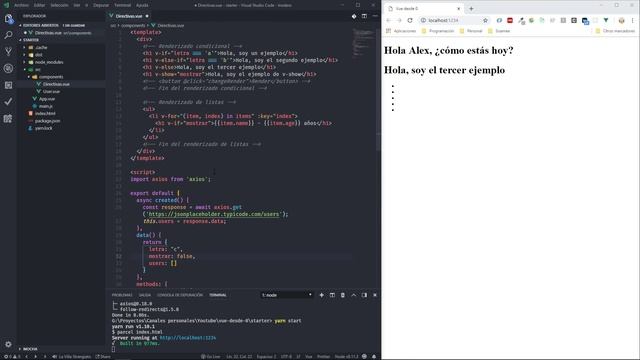Click the Chrome profile avatar
The width and height of the screenshot is (640, 360).
coord(622,20)
